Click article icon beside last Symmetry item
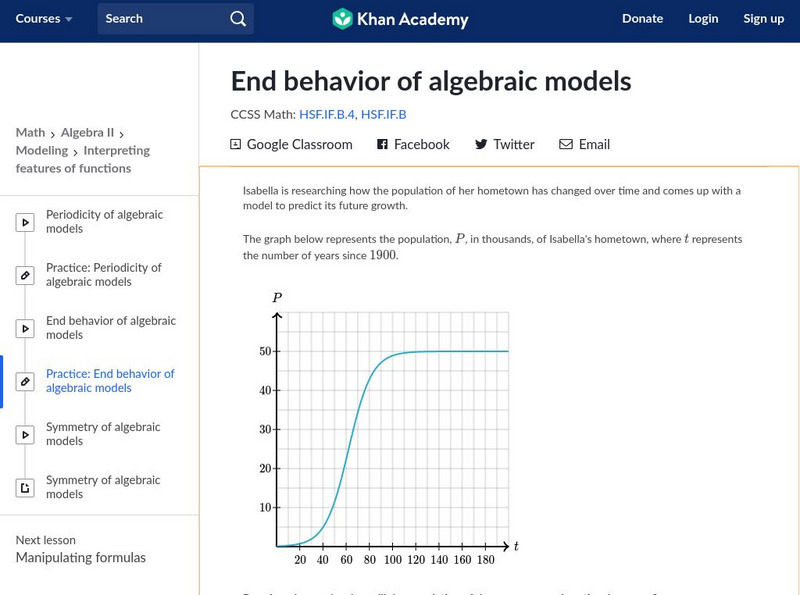Image resolution: width=800 pixels, height=595 pixels. 25,488
